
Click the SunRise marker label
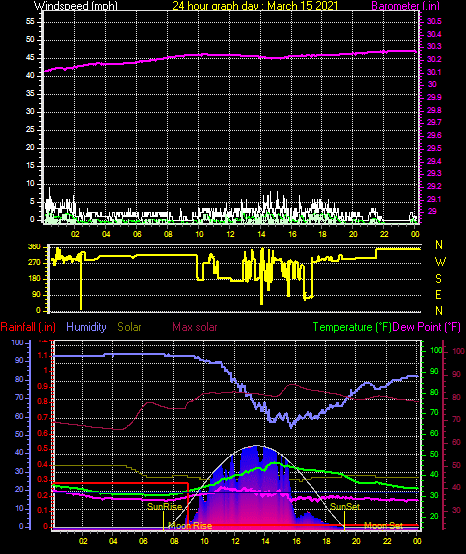click(x=164, y=507)
